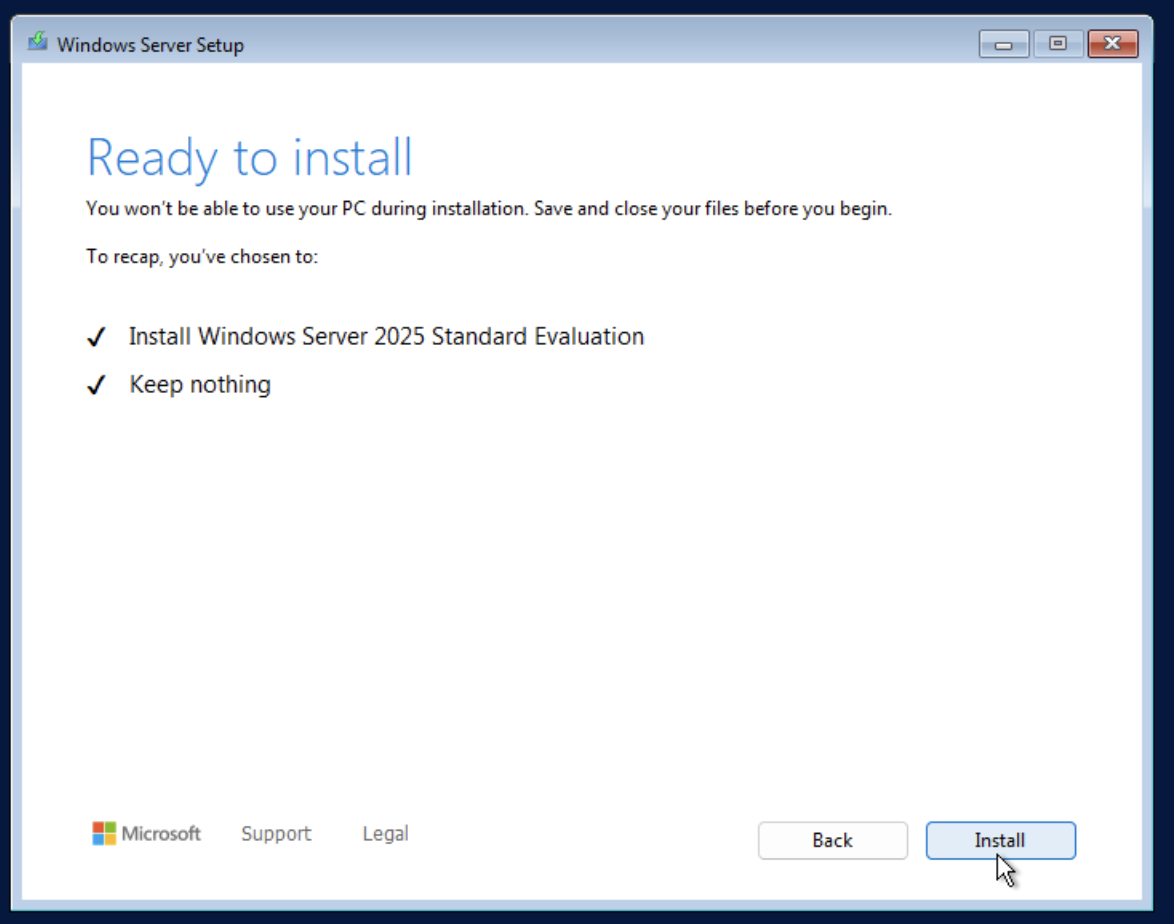
Task: Click the 'To recap, you've chosen to:' text
Action: point(202,257)
